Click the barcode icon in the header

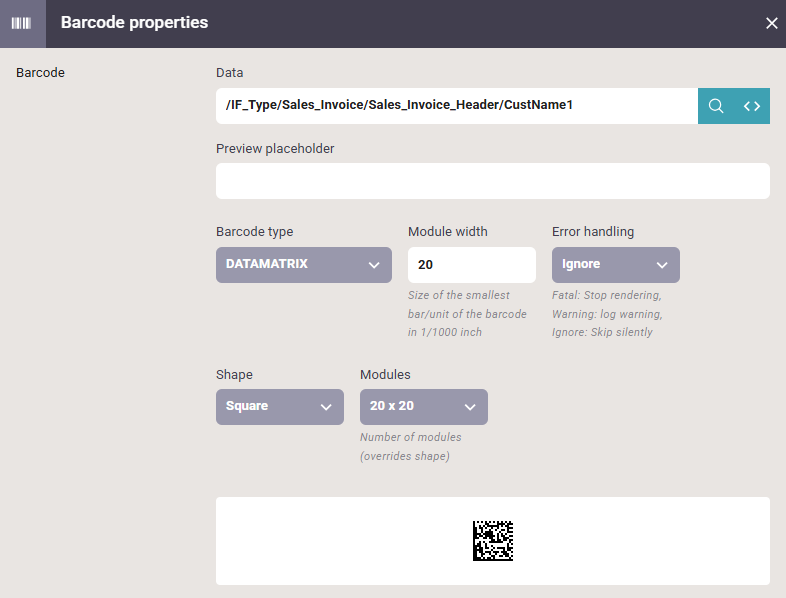pos(21,23)
